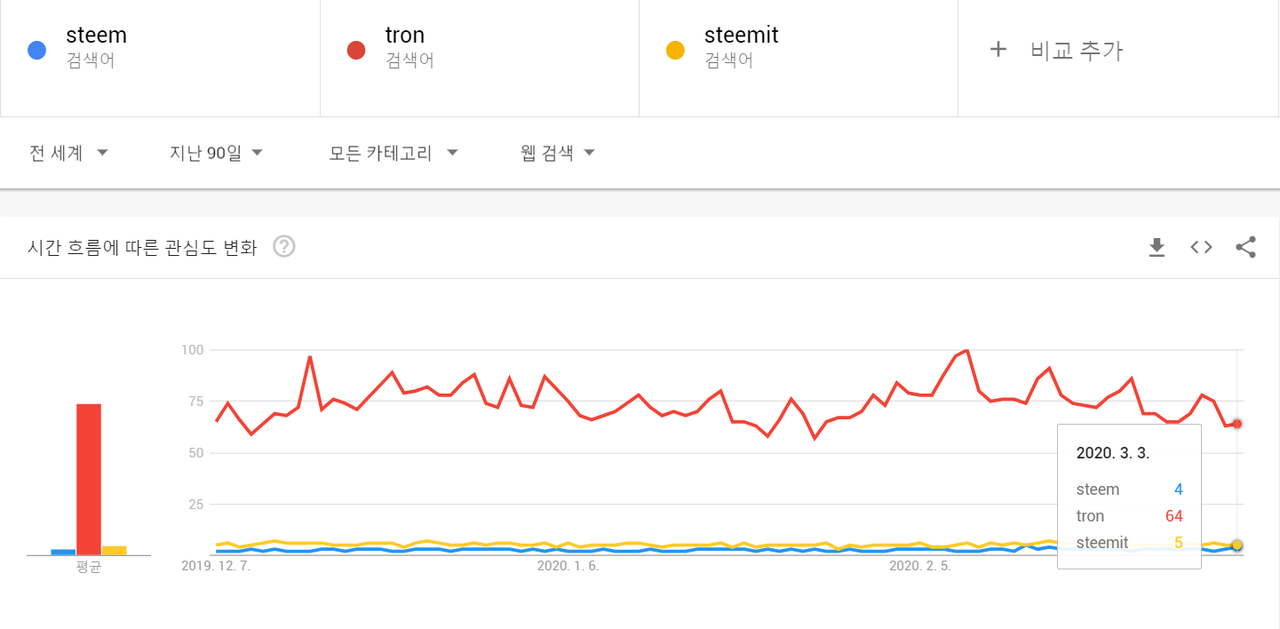
Task: Select the red tron color dot
Action: (356, 50)
